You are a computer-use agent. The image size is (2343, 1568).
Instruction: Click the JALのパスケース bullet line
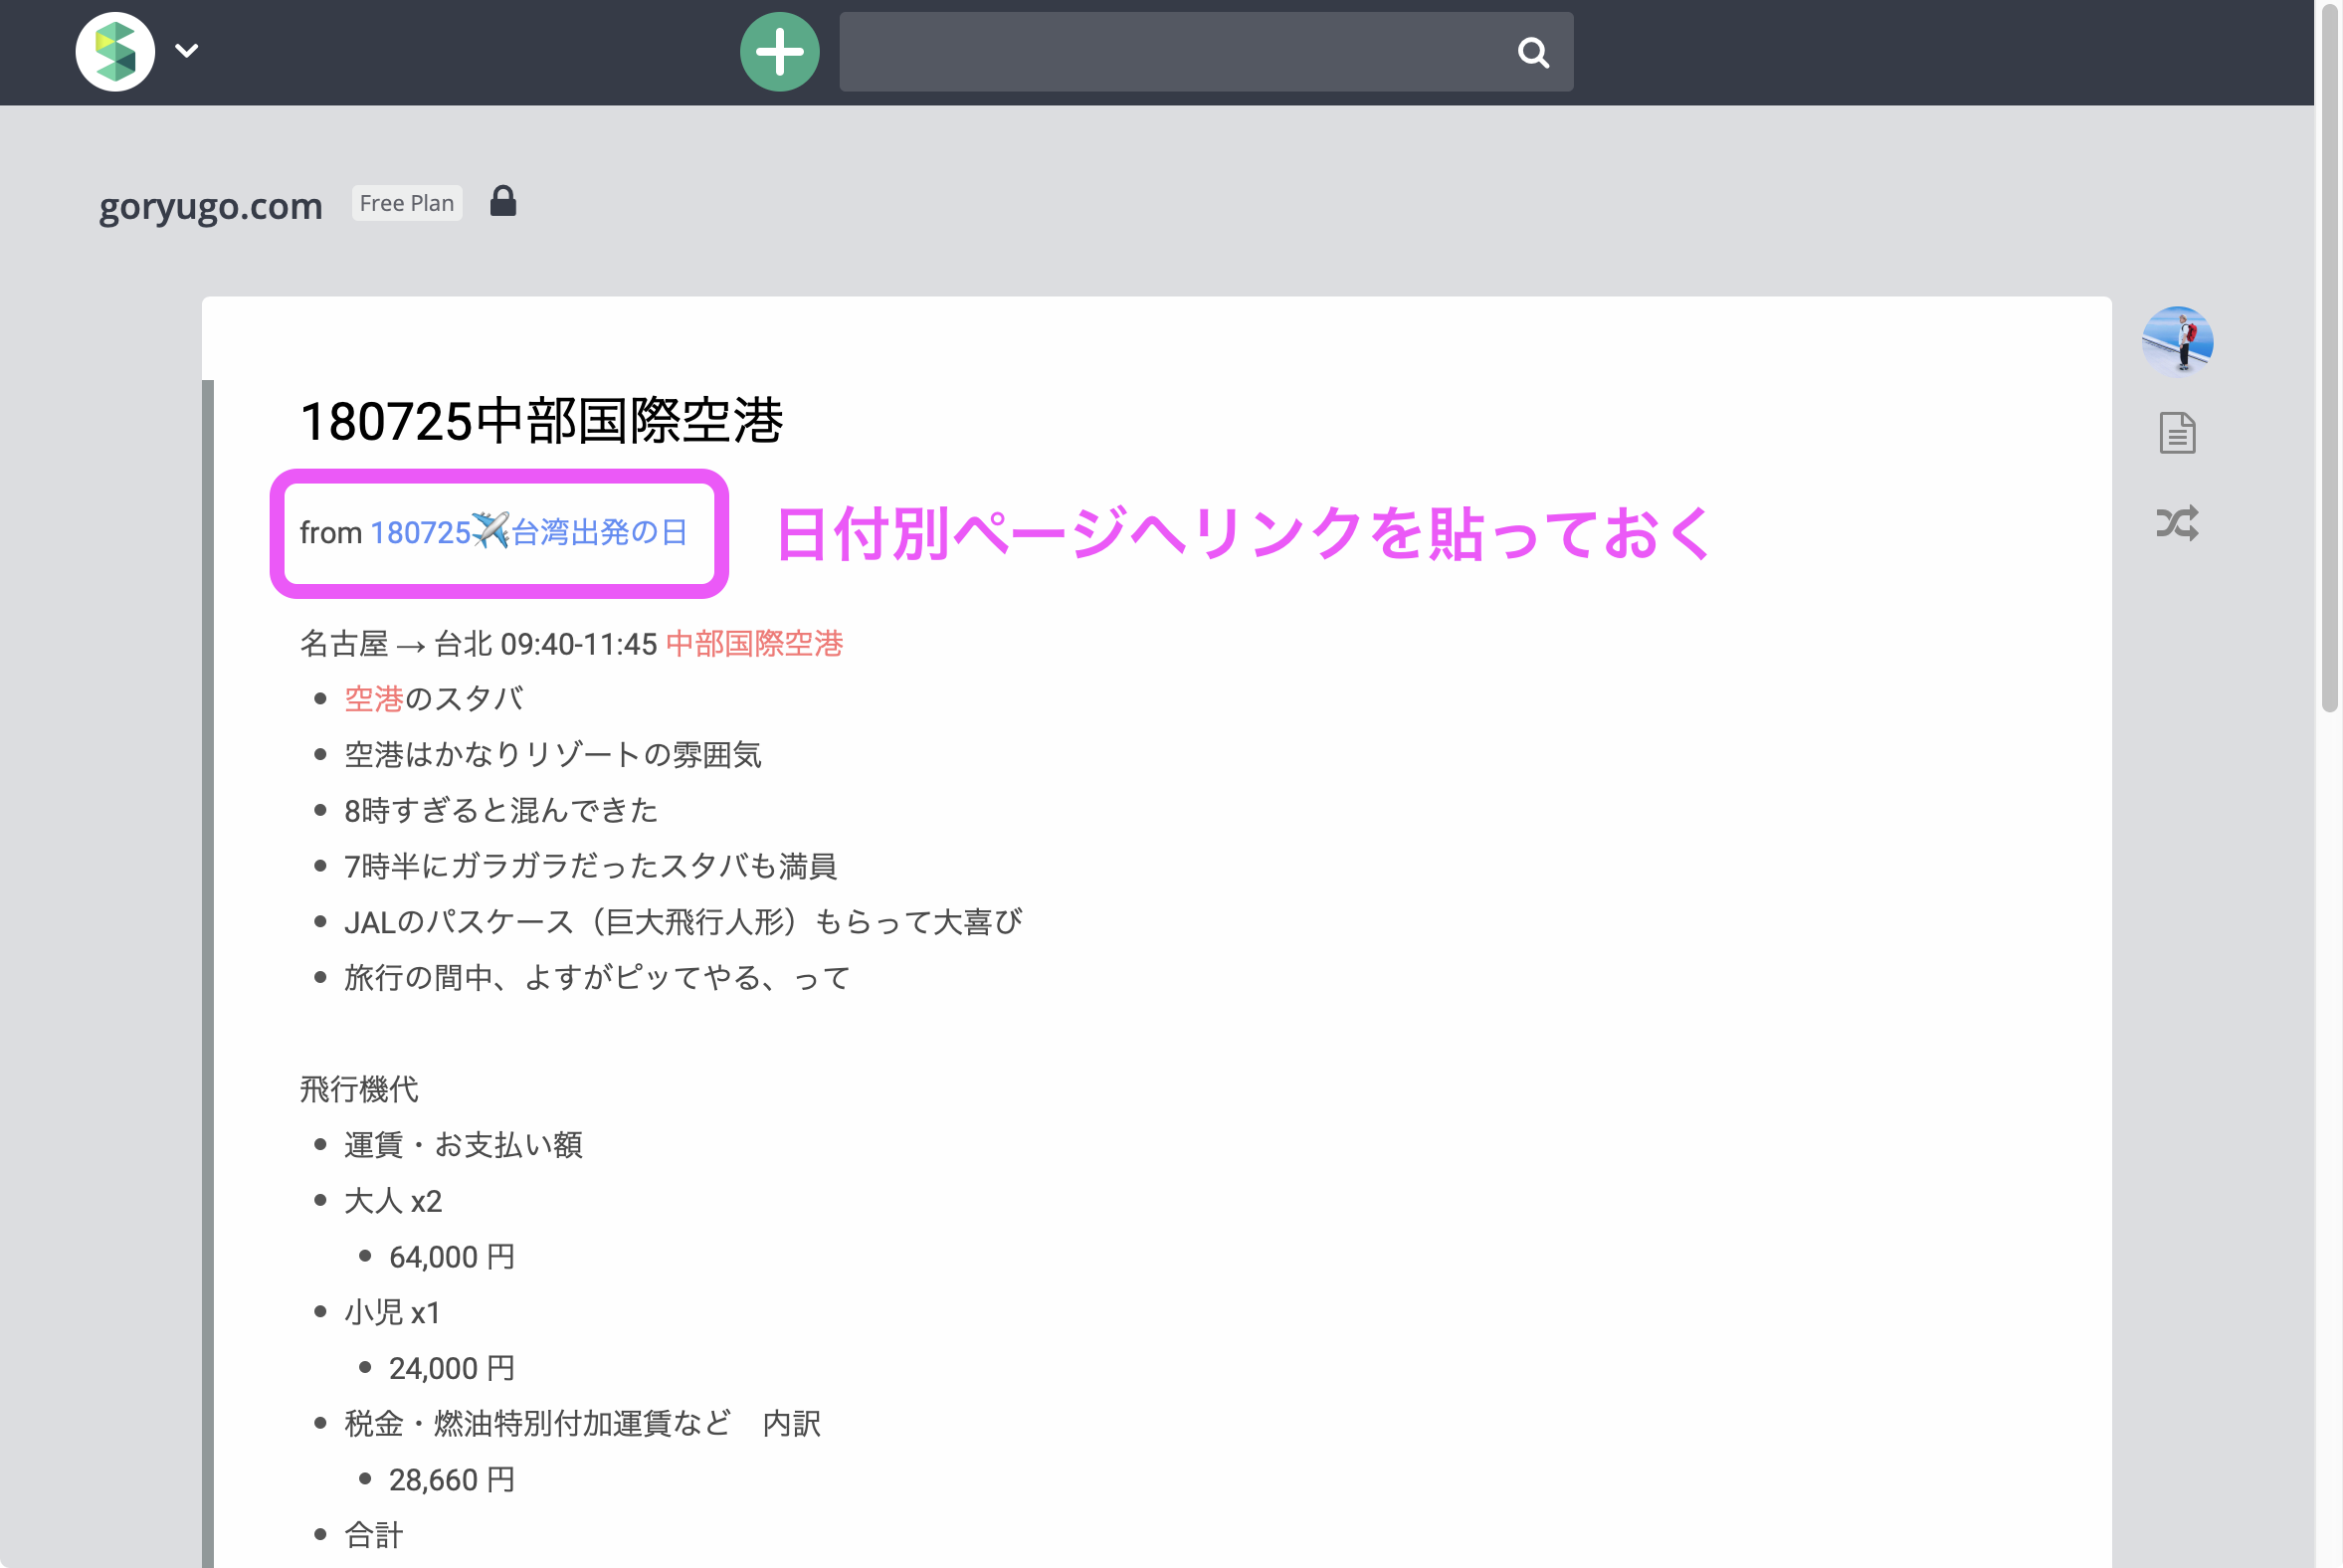click(682, 922)
